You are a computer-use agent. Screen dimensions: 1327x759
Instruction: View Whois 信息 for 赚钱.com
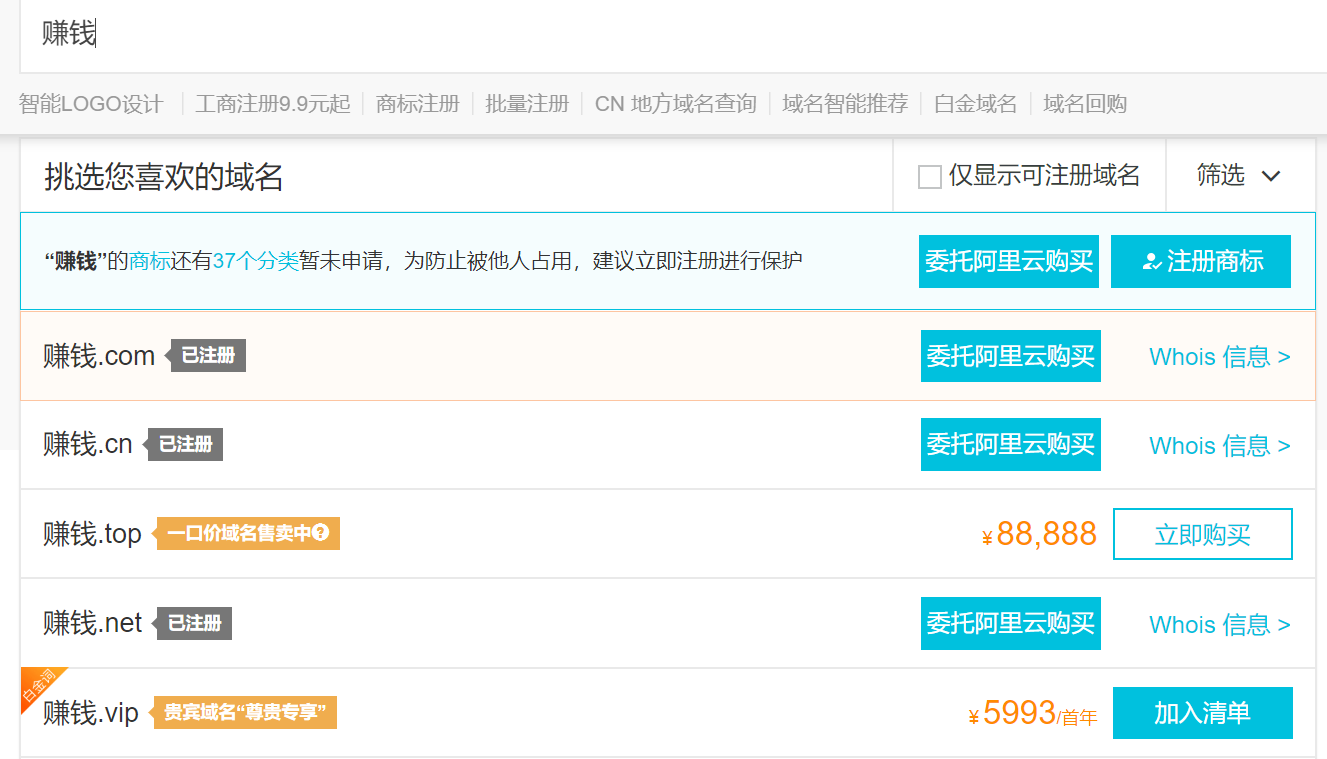tap(1220, 357)
